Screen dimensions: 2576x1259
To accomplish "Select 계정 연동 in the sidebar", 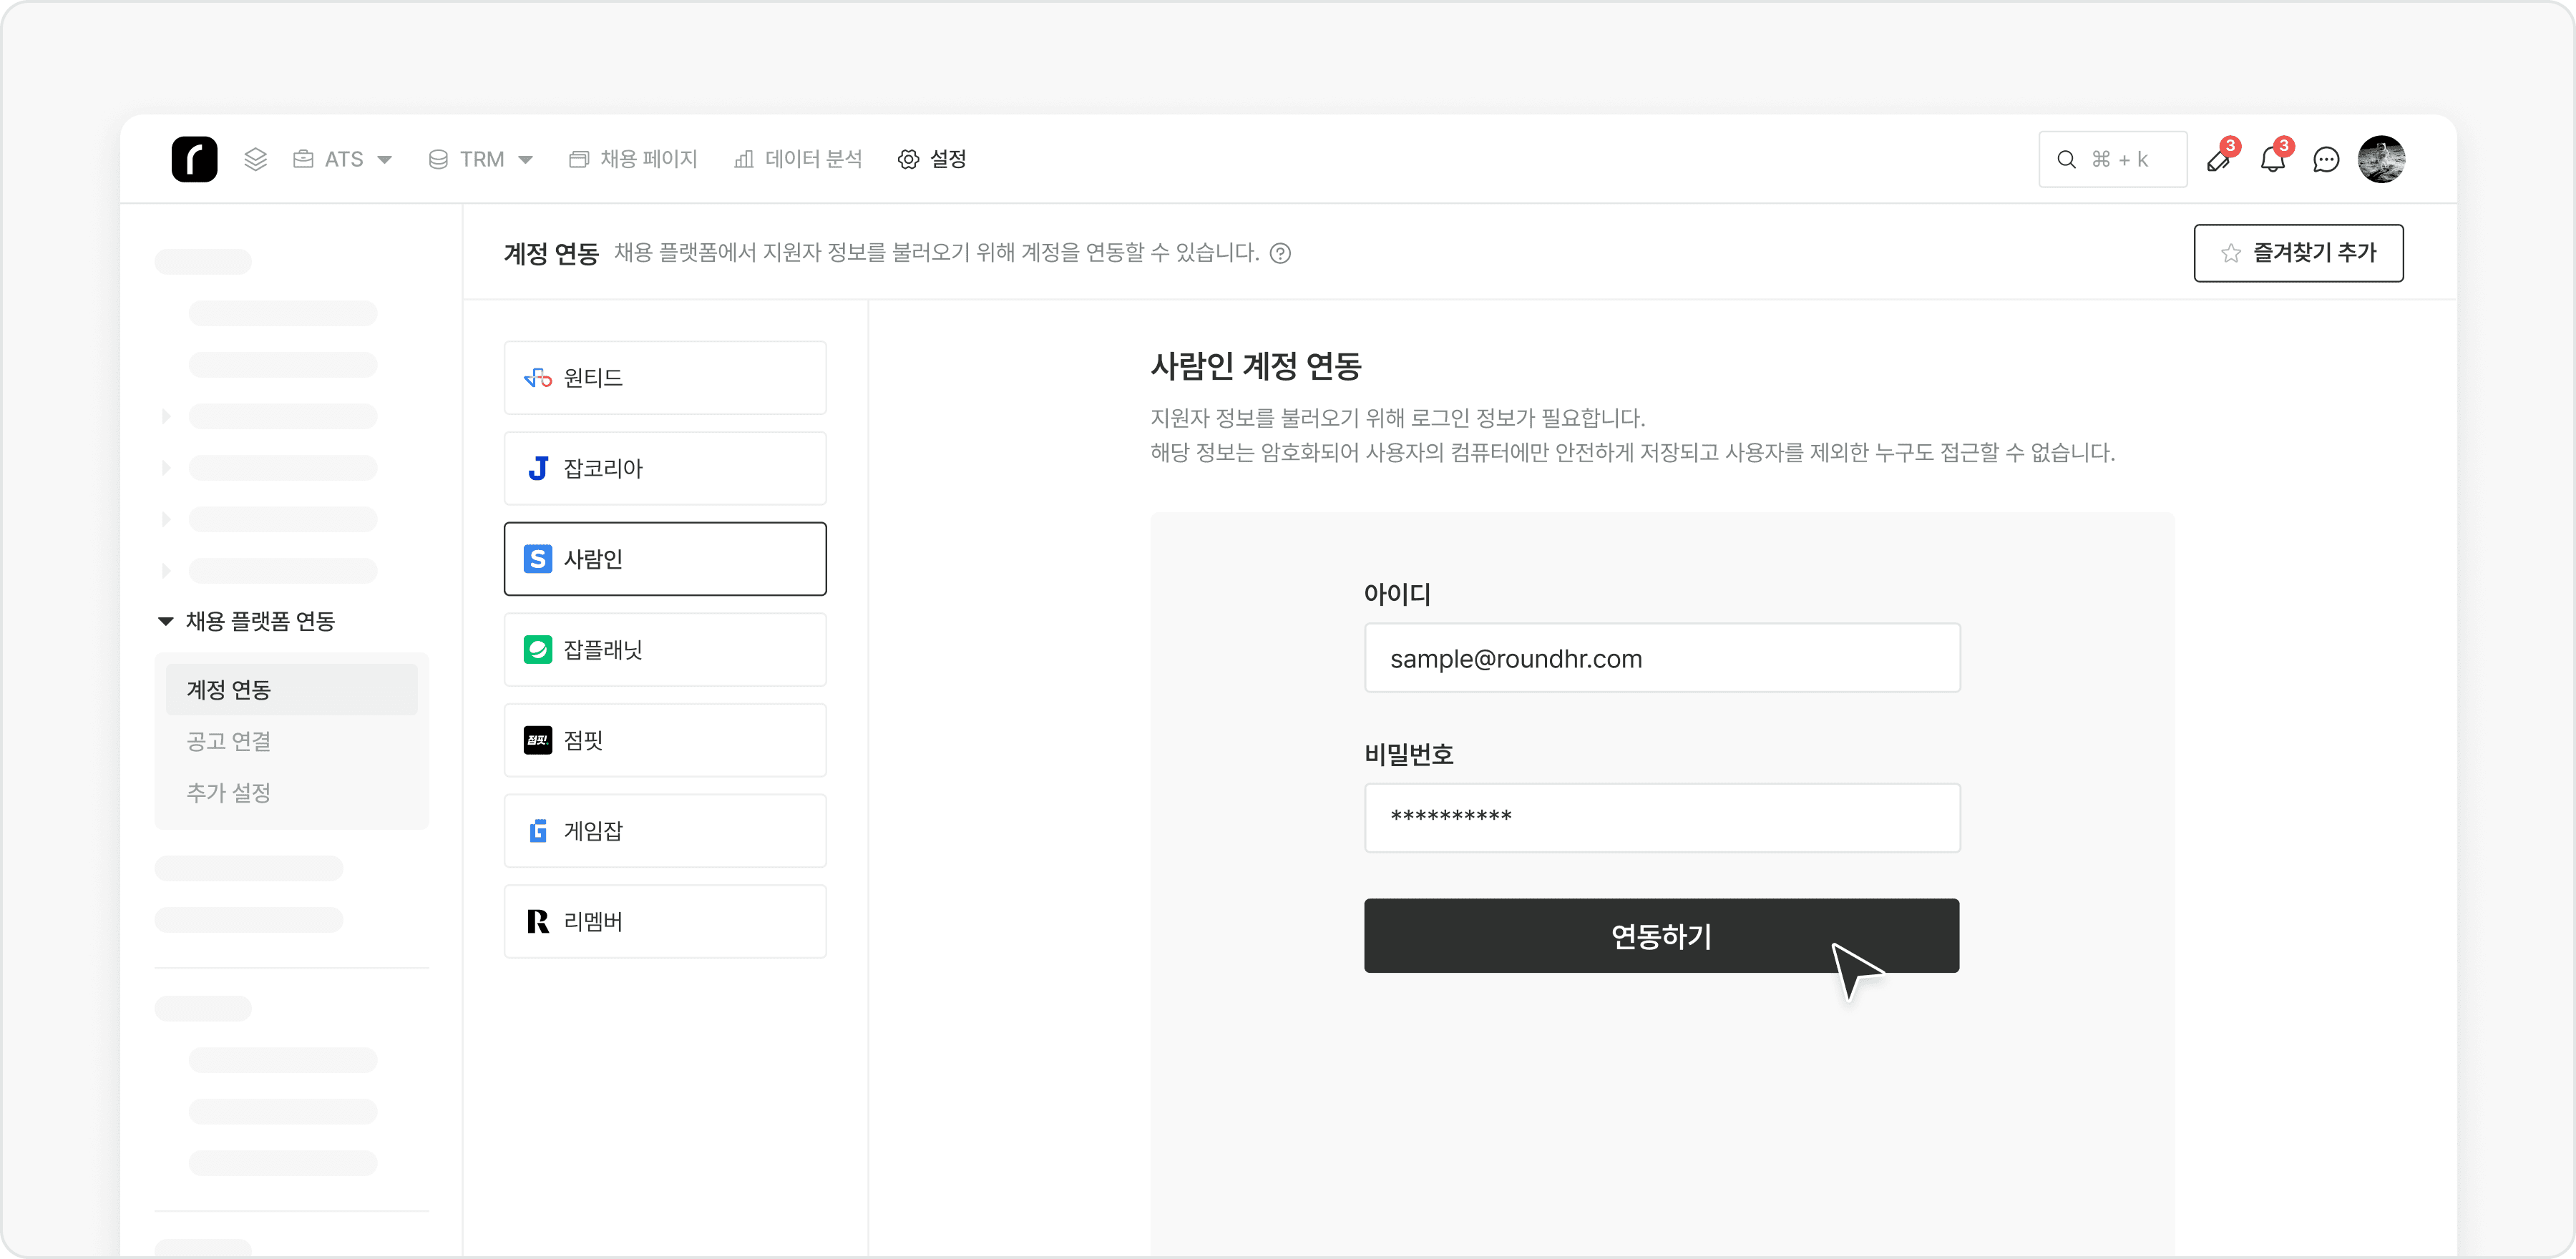I will coord(292,689).
